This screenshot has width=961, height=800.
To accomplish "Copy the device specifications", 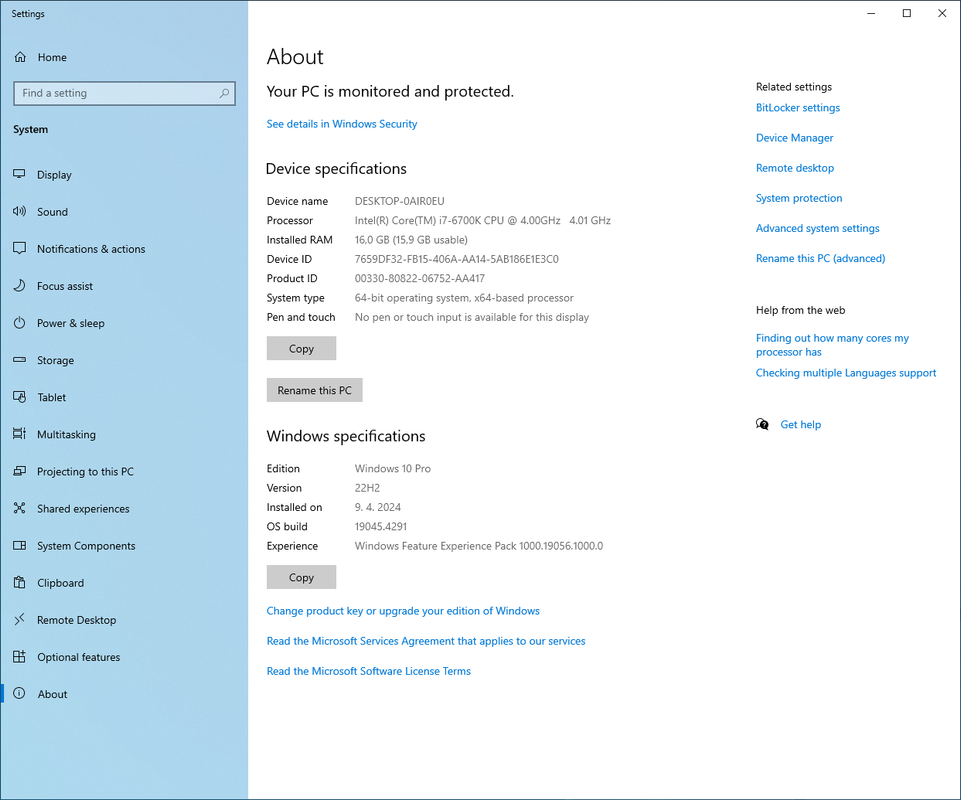I will 301,348.
